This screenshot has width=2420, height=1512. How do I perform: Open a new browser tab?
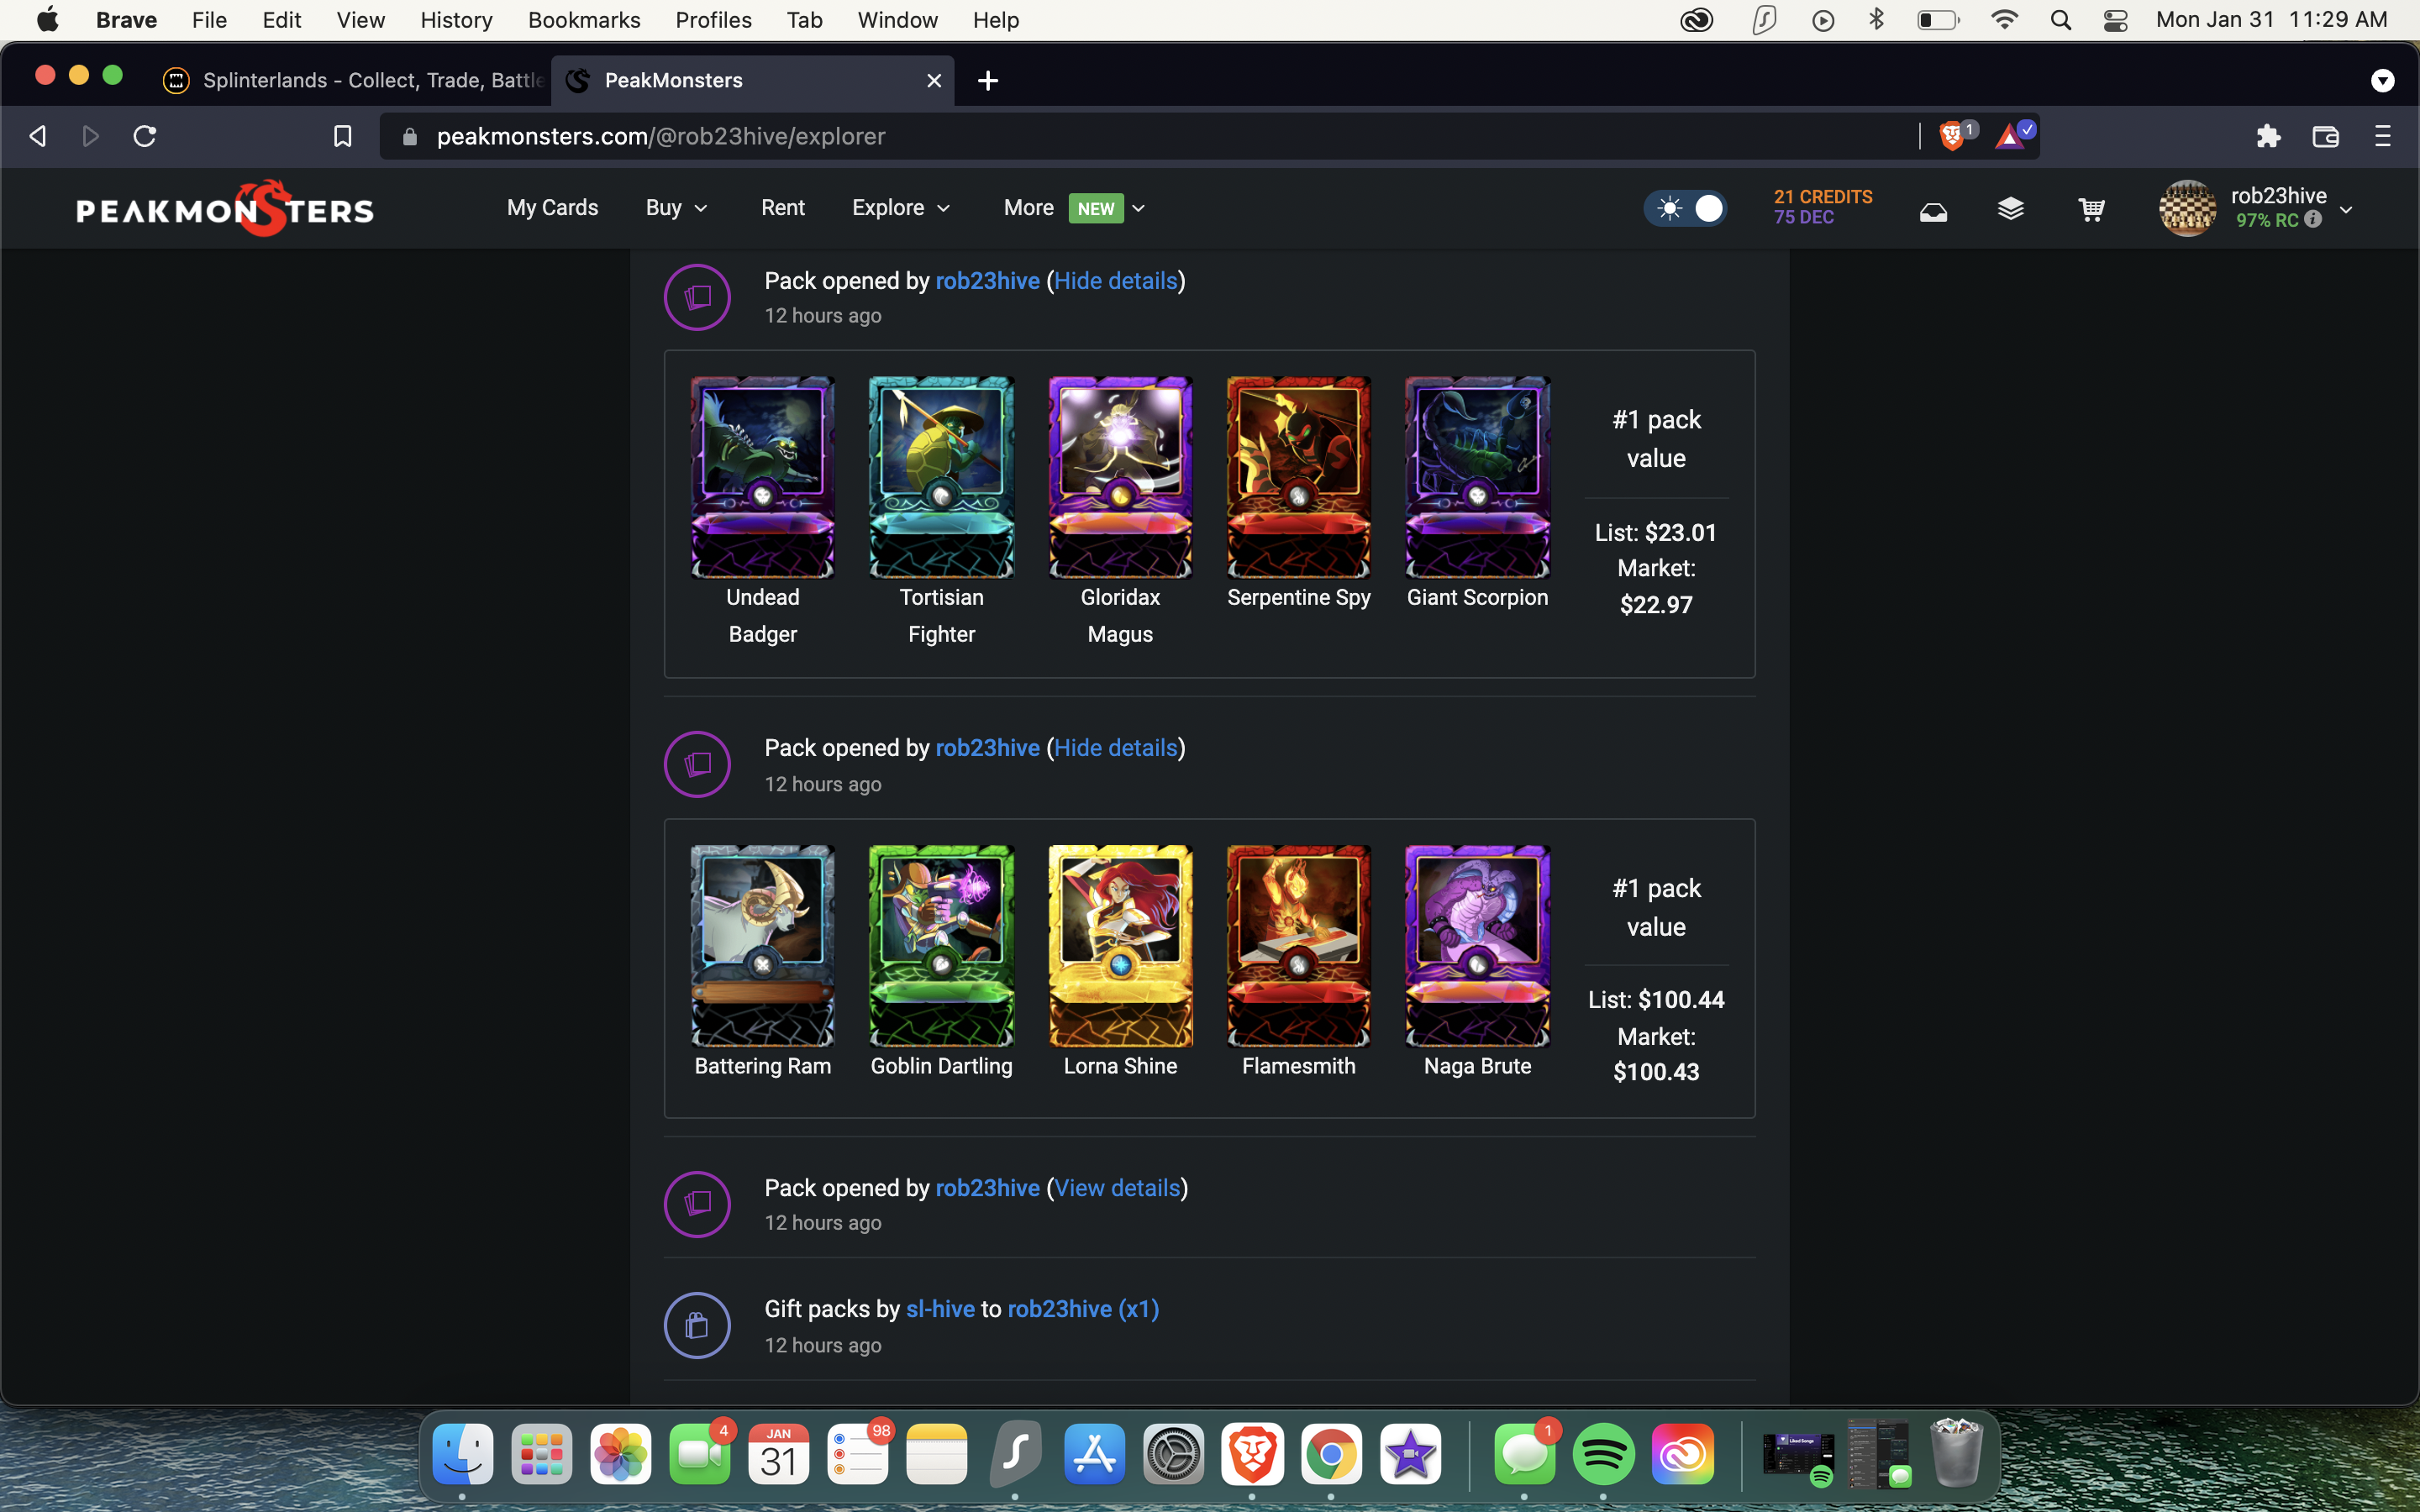(x=988, y=81)
